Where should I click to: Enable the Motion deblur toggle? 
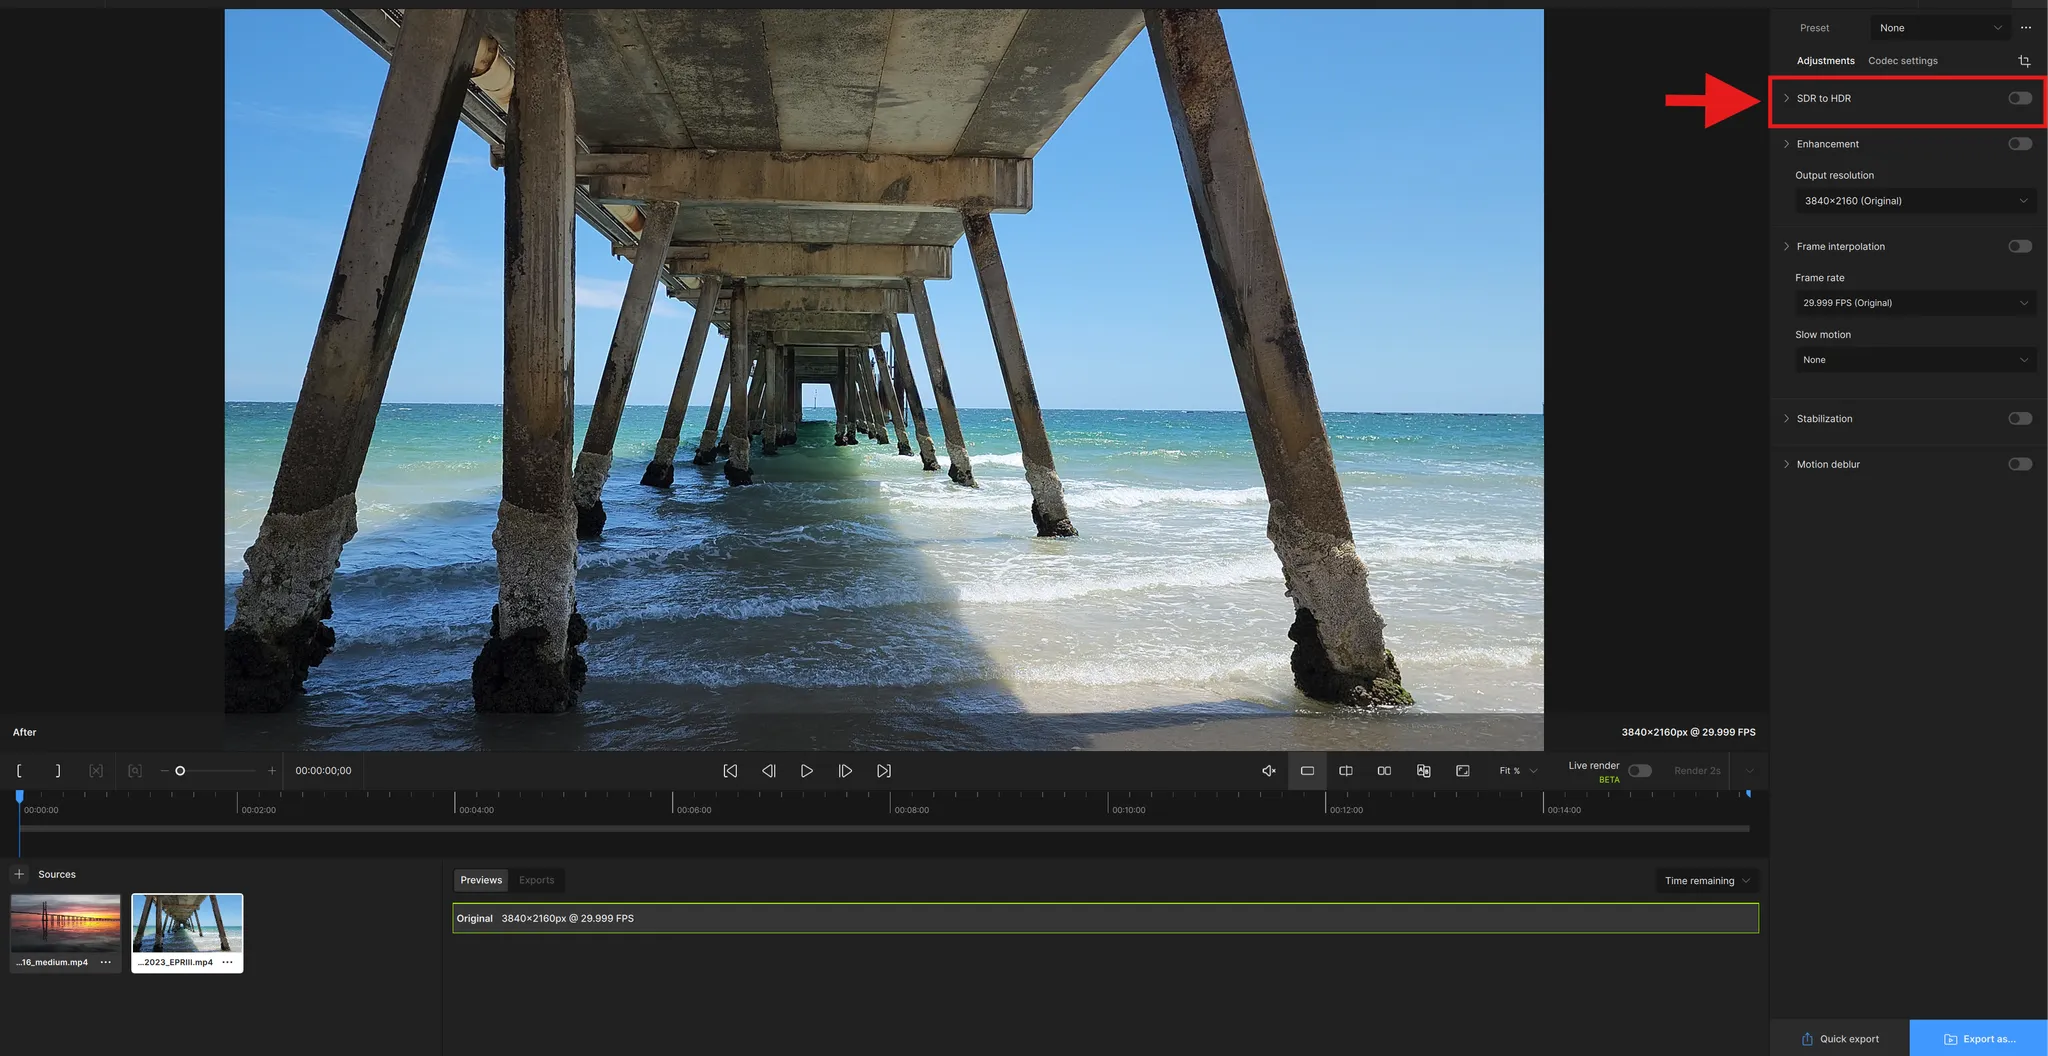click(x=2020, y=464)
